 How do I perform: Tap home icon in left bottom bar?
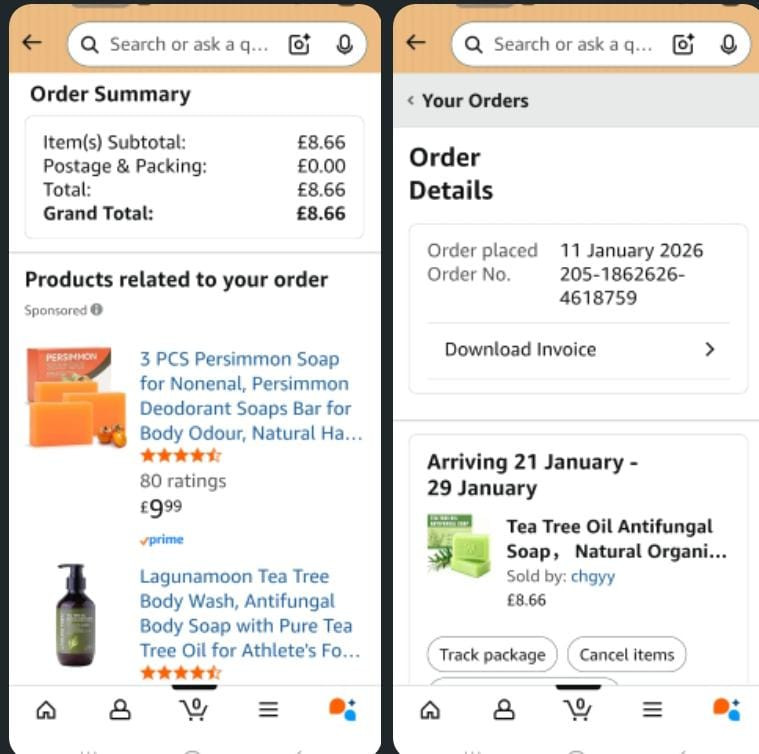click(46, 710)
